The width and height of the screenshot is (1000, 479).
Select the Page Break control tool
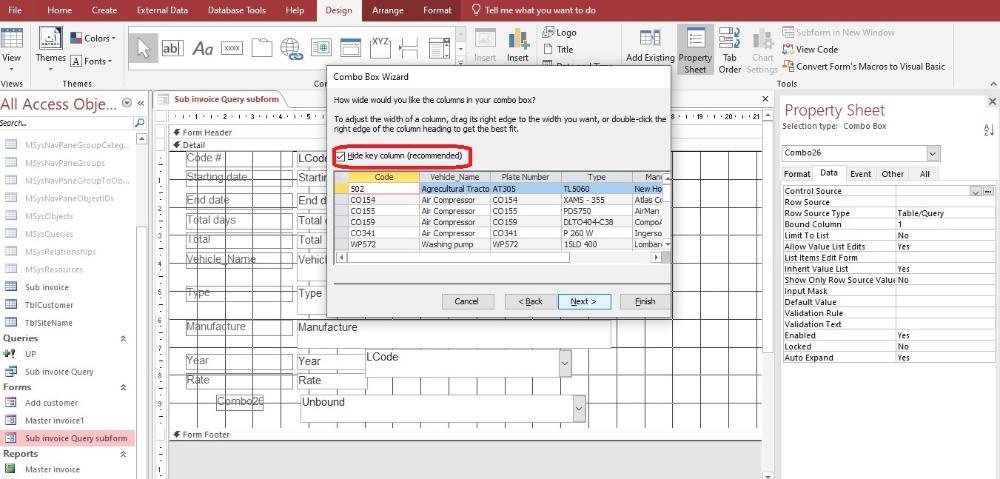point(409,48)
